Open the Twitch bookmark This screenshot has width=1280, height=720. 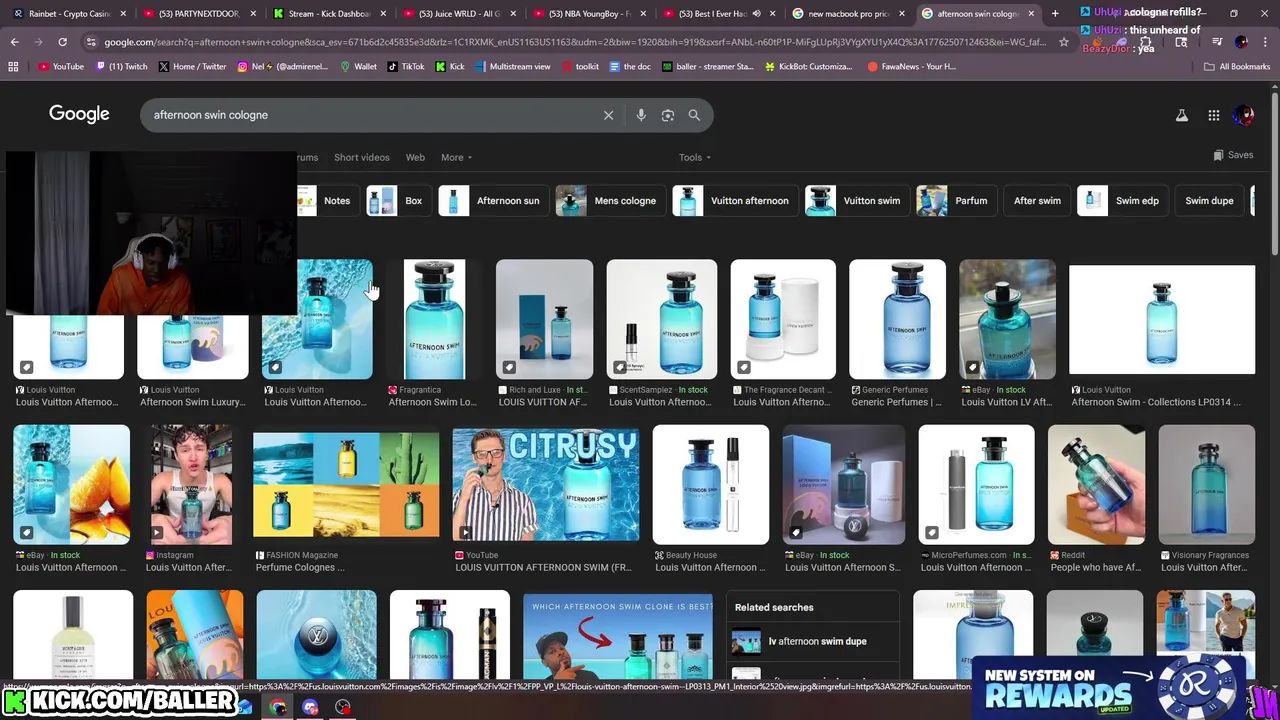point(121,66)
